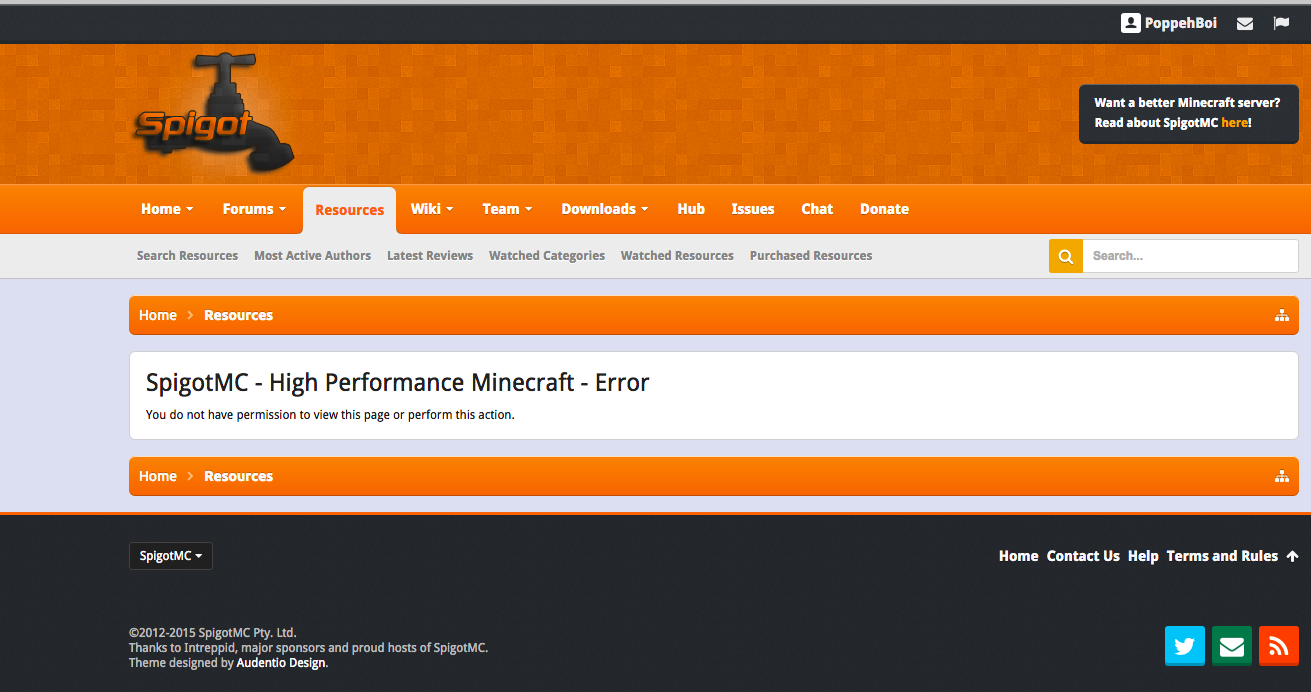
Task: Open Purchased Resources link
Action: [811, 256]
